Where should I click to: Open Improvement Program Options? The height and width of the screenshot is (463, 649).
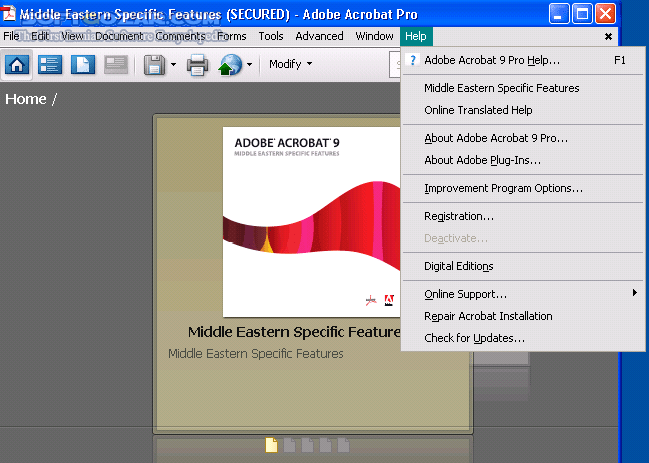523,188
